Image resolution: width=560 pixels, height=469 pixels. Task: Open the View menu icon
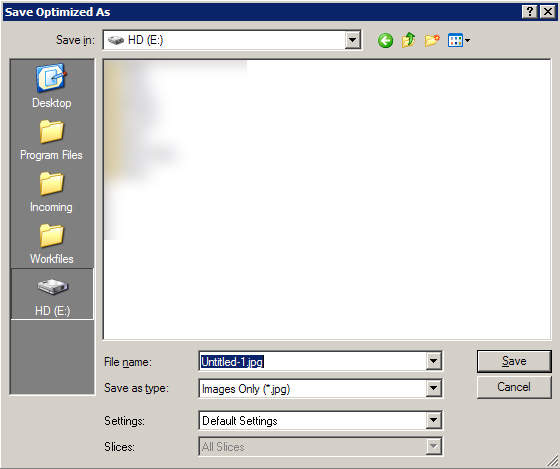(459, 40)
